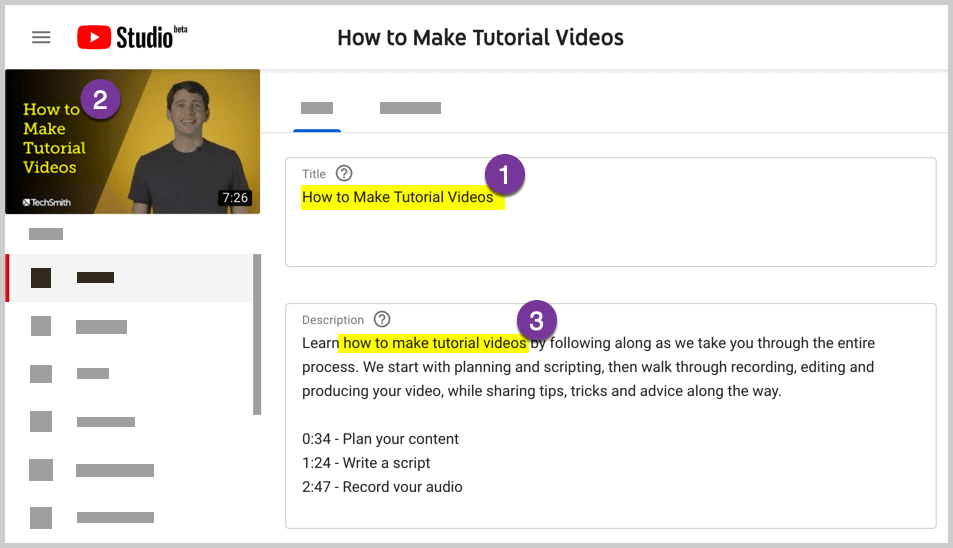953x548 pixels.
Task: Click the bottom-most icon in the left sidebar
Action: (41, 518)
